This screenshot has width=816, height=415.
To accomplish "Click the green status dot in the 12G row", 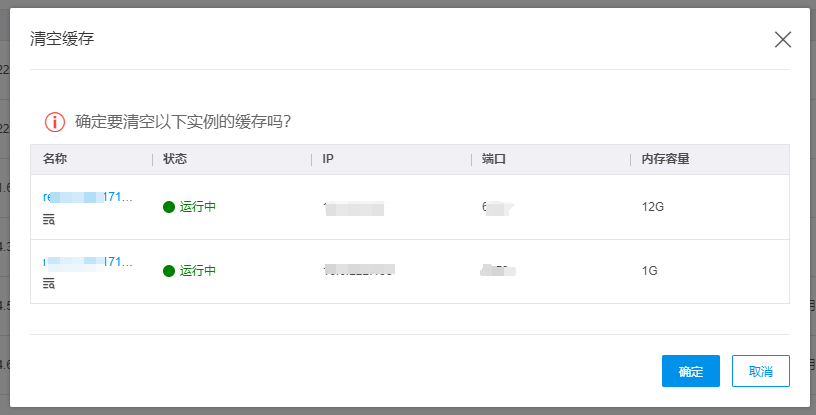I will (169, 207).
